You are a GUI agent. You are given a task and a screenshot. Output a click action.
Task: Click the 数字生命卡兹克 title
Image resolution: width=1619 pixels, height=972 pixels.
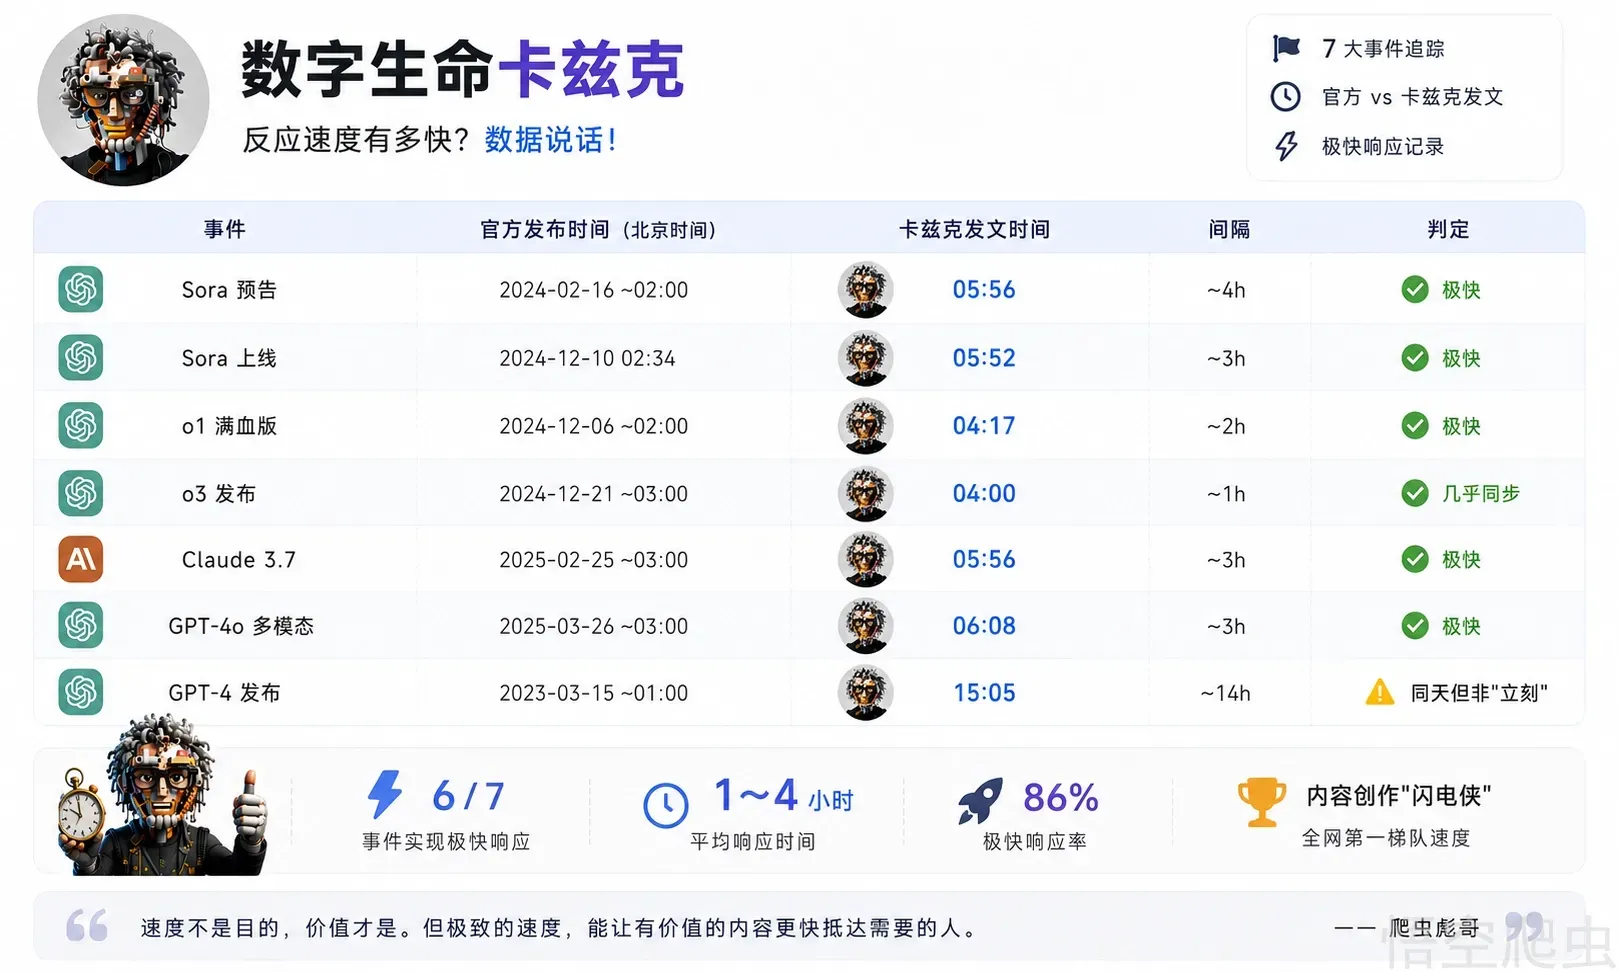click(462, 70)
